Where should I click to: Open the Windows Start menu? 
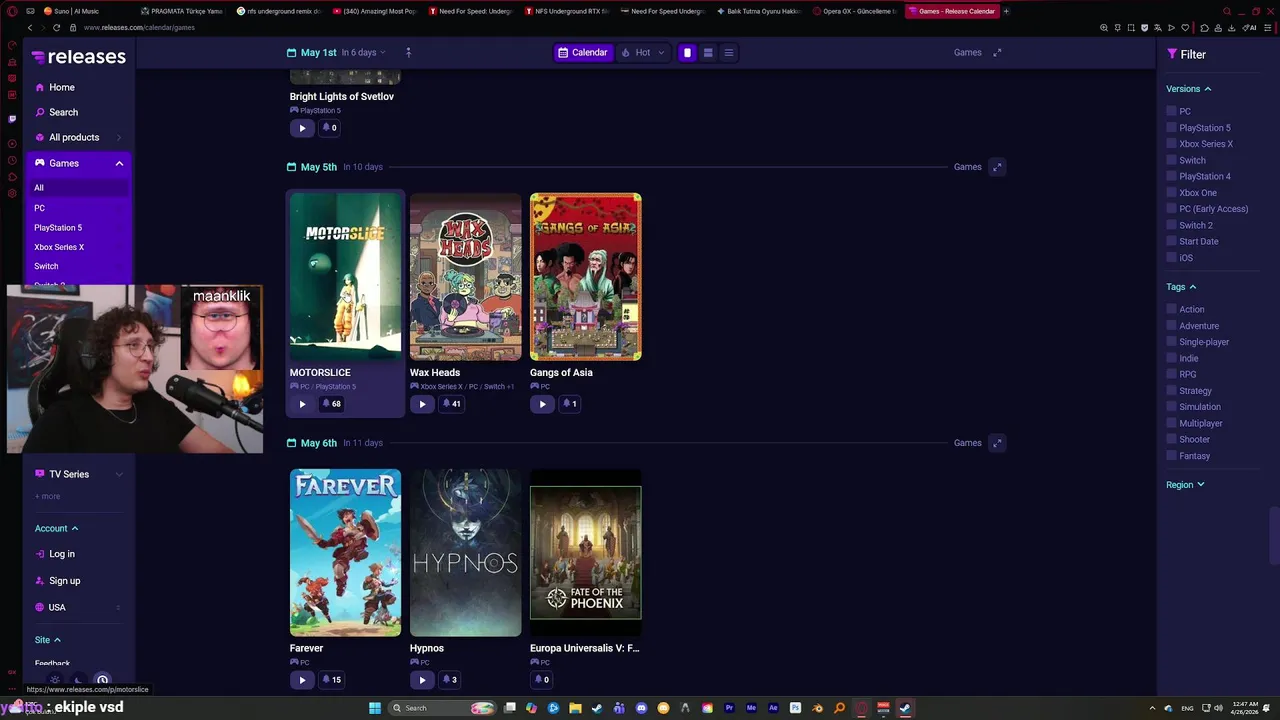click(x=375, y=708)
